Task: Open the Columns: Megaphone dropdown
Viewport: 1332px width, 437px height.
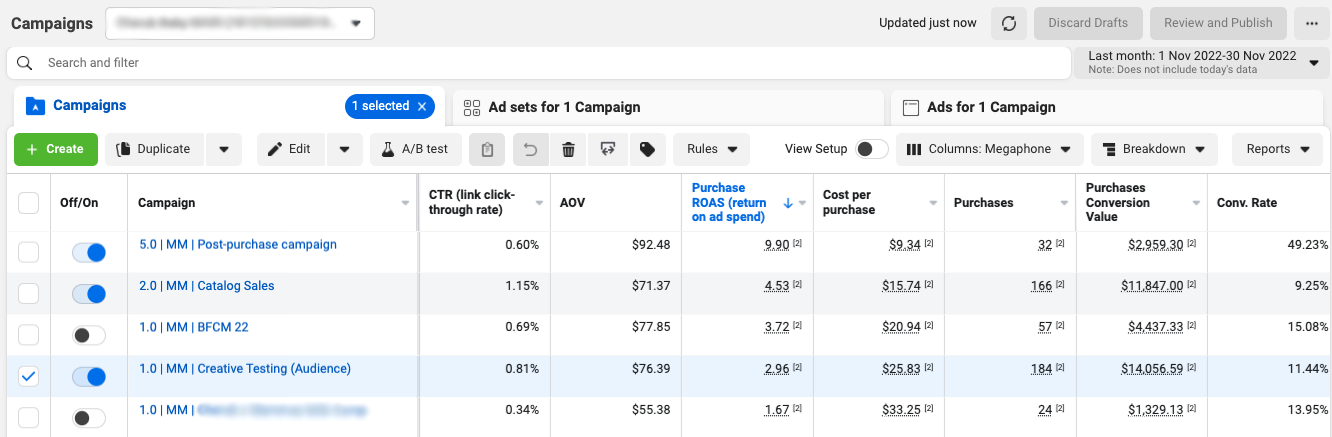Action: pyautogui.click(x=989, y=149)
